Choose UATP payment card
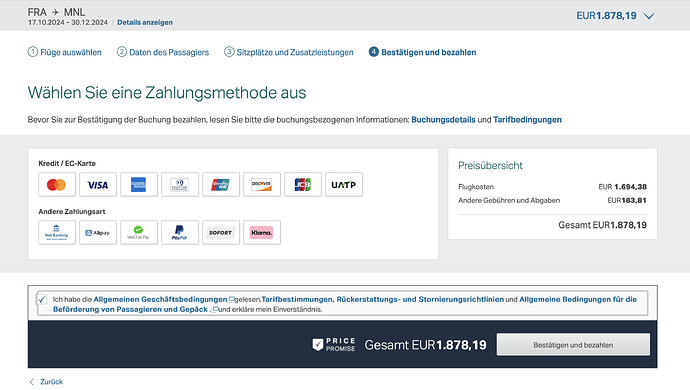Viewport: 690px width, 390px height. coord(344,184)
